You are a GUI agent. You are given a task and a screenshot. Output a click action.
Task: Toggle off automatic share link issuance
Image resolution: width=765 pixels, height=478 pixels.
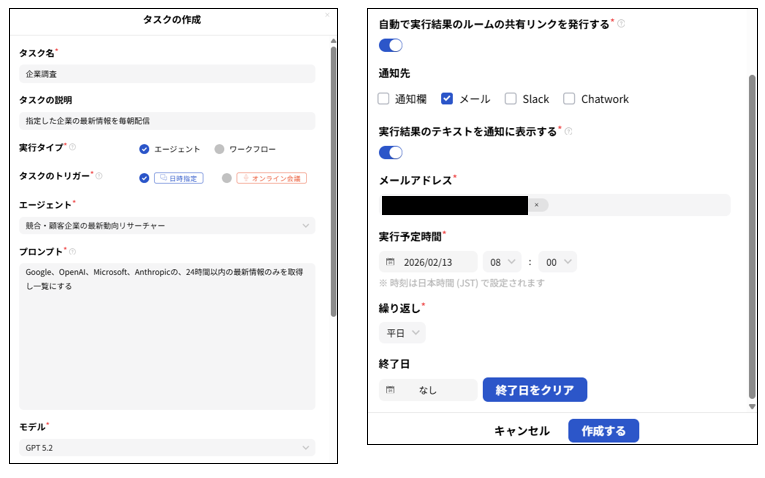(391, 45)
